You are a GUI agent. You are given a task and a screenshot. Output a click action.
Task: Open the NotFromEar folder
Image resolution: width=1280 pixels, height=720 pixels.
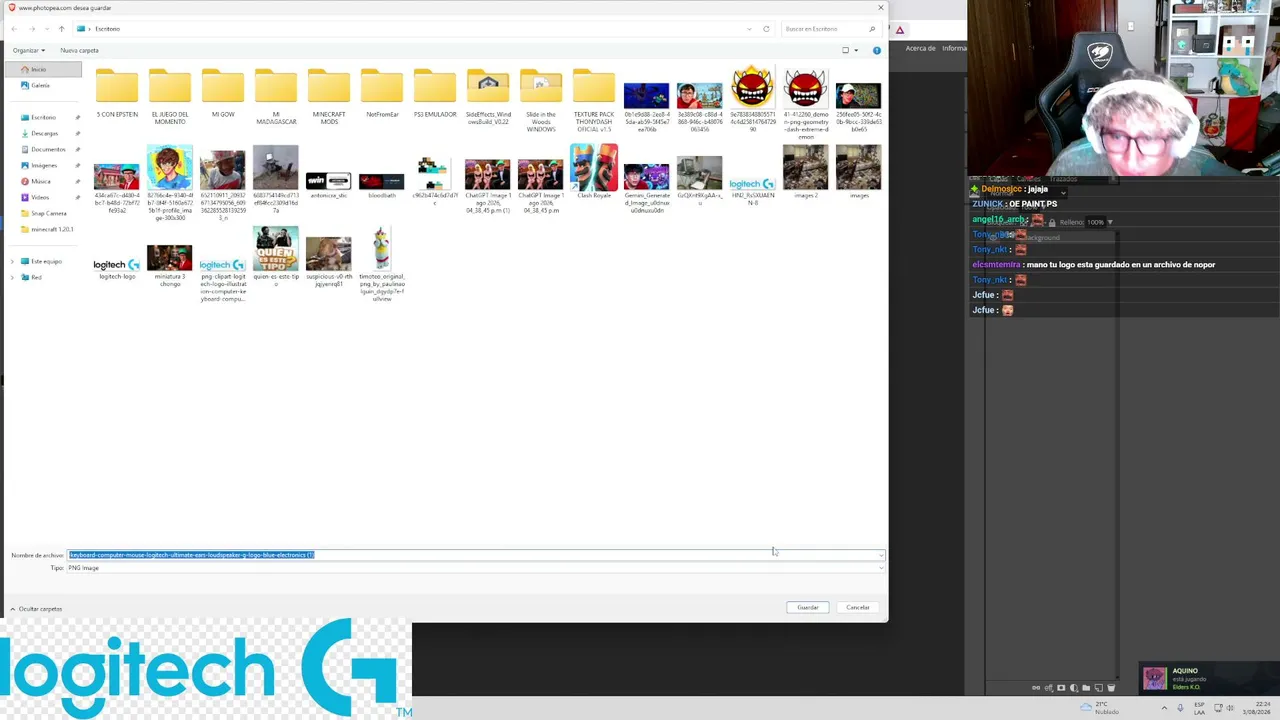(x=382, y=95)
